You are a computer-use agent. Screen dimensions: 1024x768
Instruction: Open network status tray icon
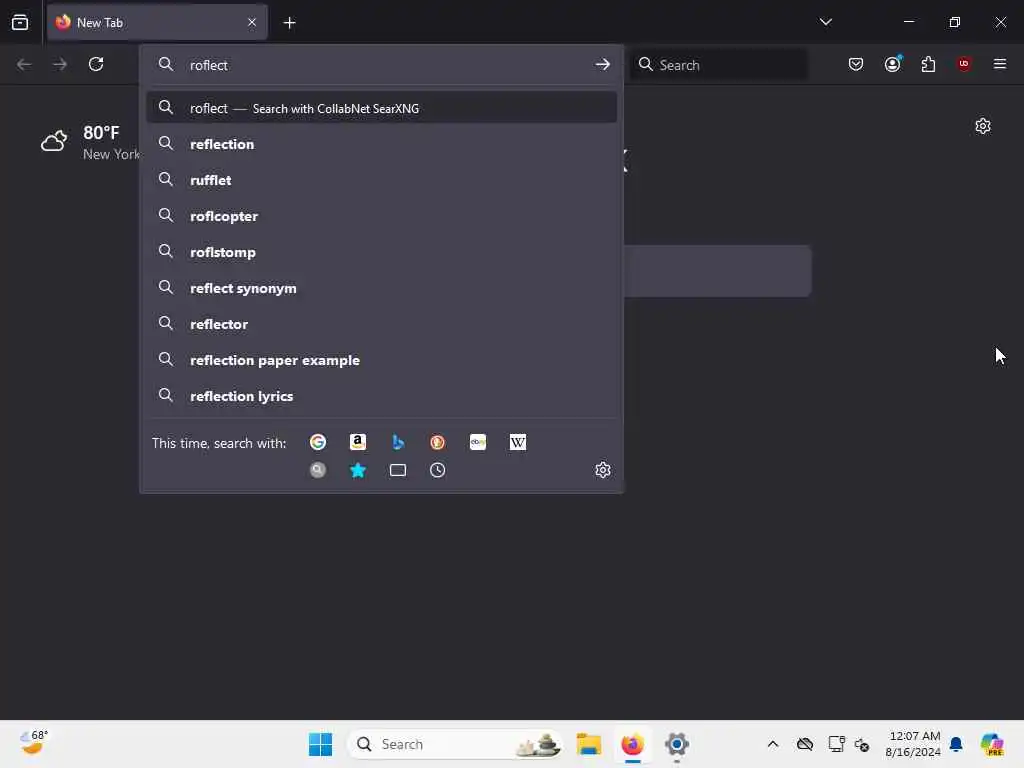pos(836,744)
